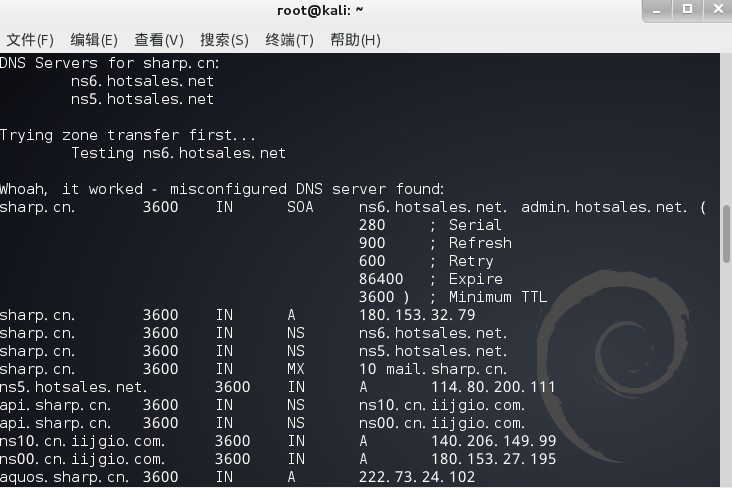The width and height of the screenshot is (732, 488).
Task: Click the terminal vertical scrollbar thumb
Action: [x=726, y=233]
